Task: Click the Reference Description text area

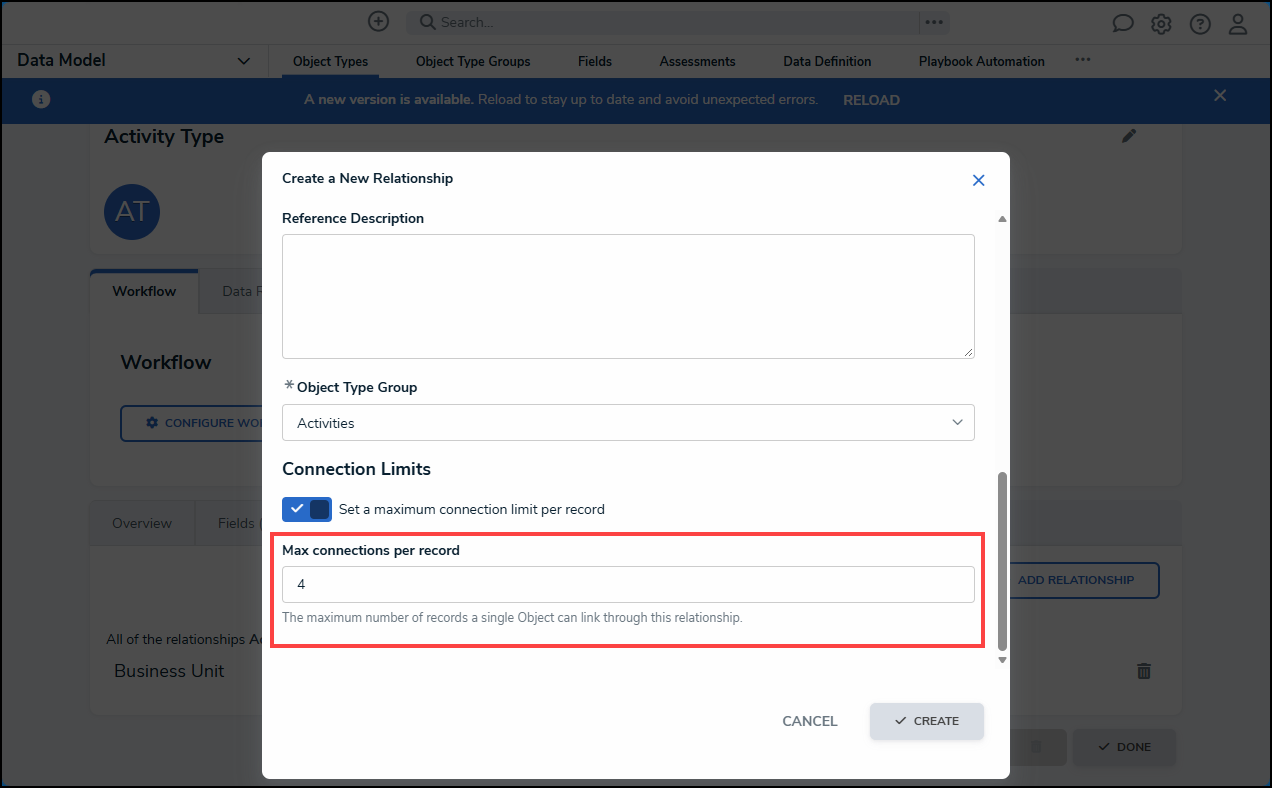Action: pyautogui.click(x=628, y=296)
